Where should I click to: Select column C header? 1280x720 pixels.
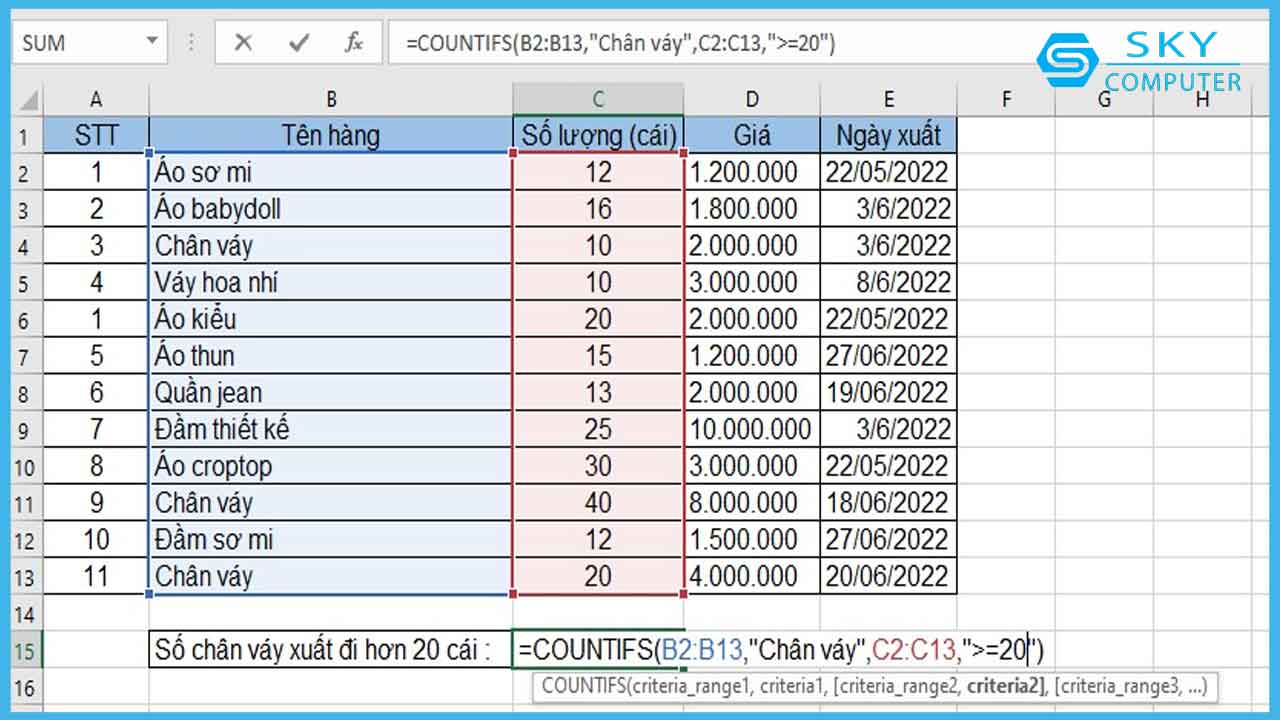pyautogui.click(x=598, y=99)
